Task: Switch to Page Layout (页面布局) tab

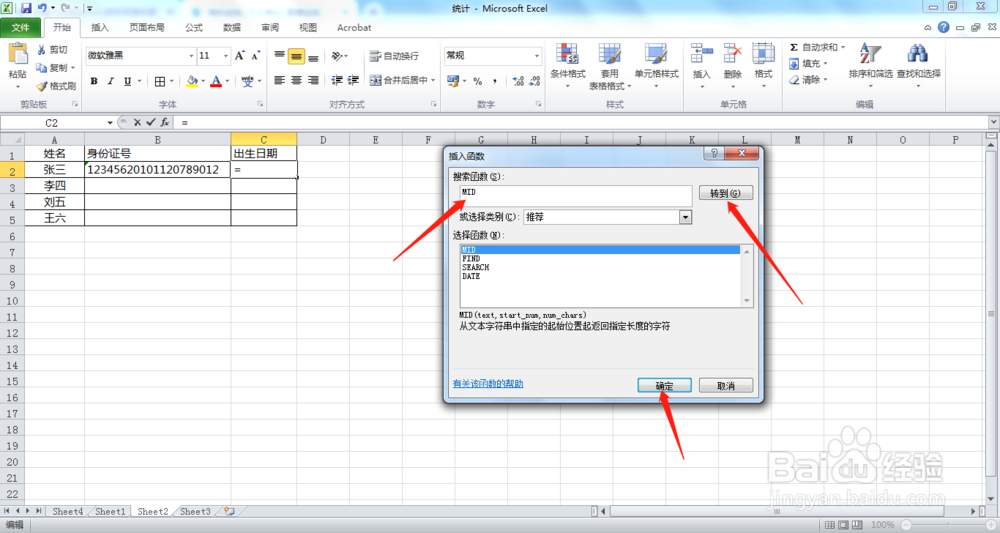Action: (x=147, y=27)
